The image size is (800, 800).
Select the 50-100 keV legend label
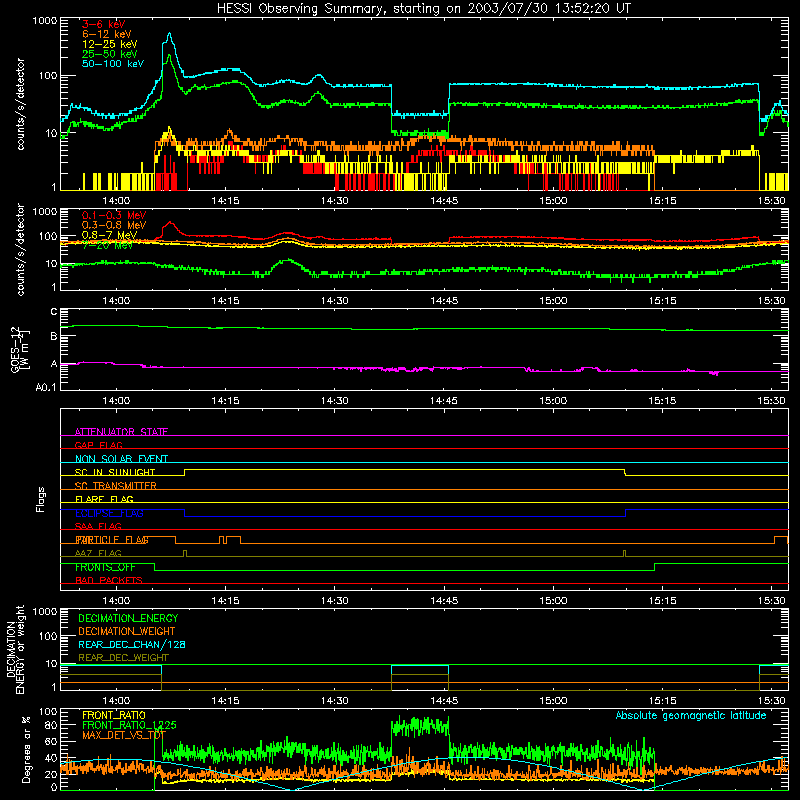[x=113, y=64]
